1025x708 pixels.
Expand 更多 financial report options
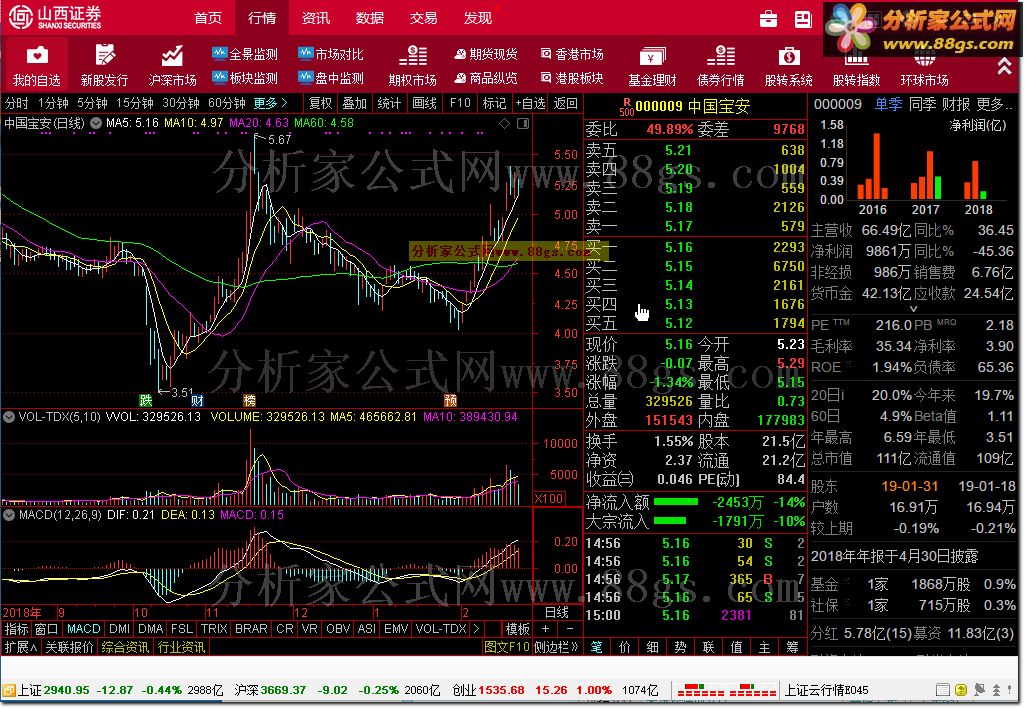[x=994, y=104]
